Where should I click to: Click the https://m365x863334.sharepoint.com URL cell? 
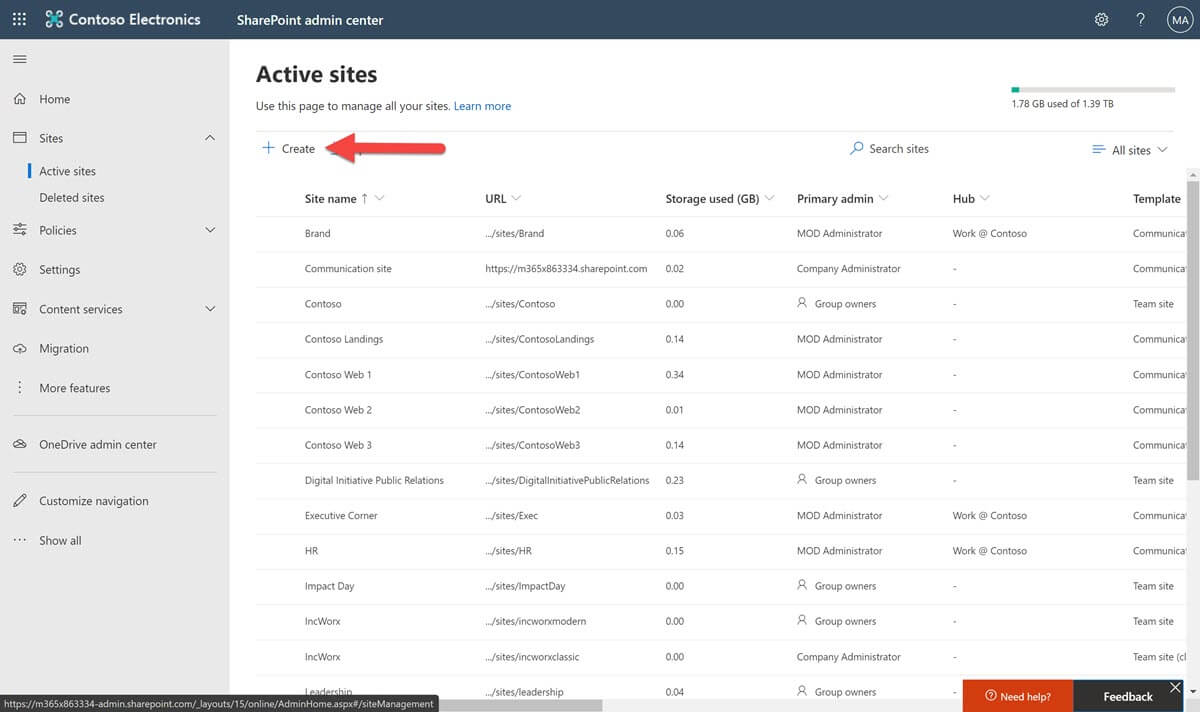coord(566,269)
